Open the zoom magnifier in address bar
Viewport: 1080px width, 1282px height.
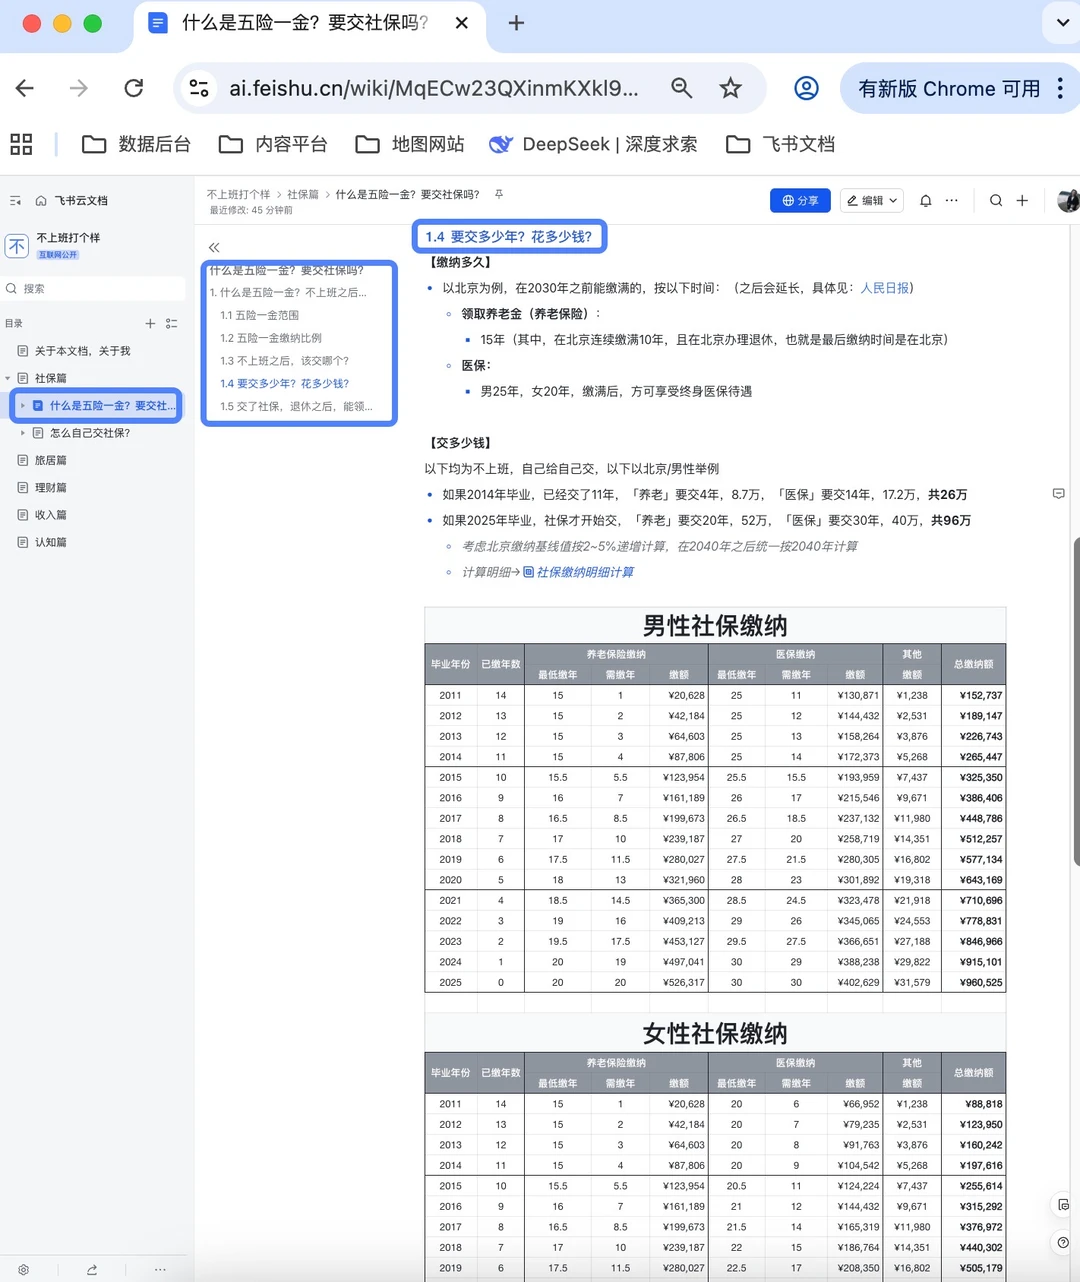(681, 88)
